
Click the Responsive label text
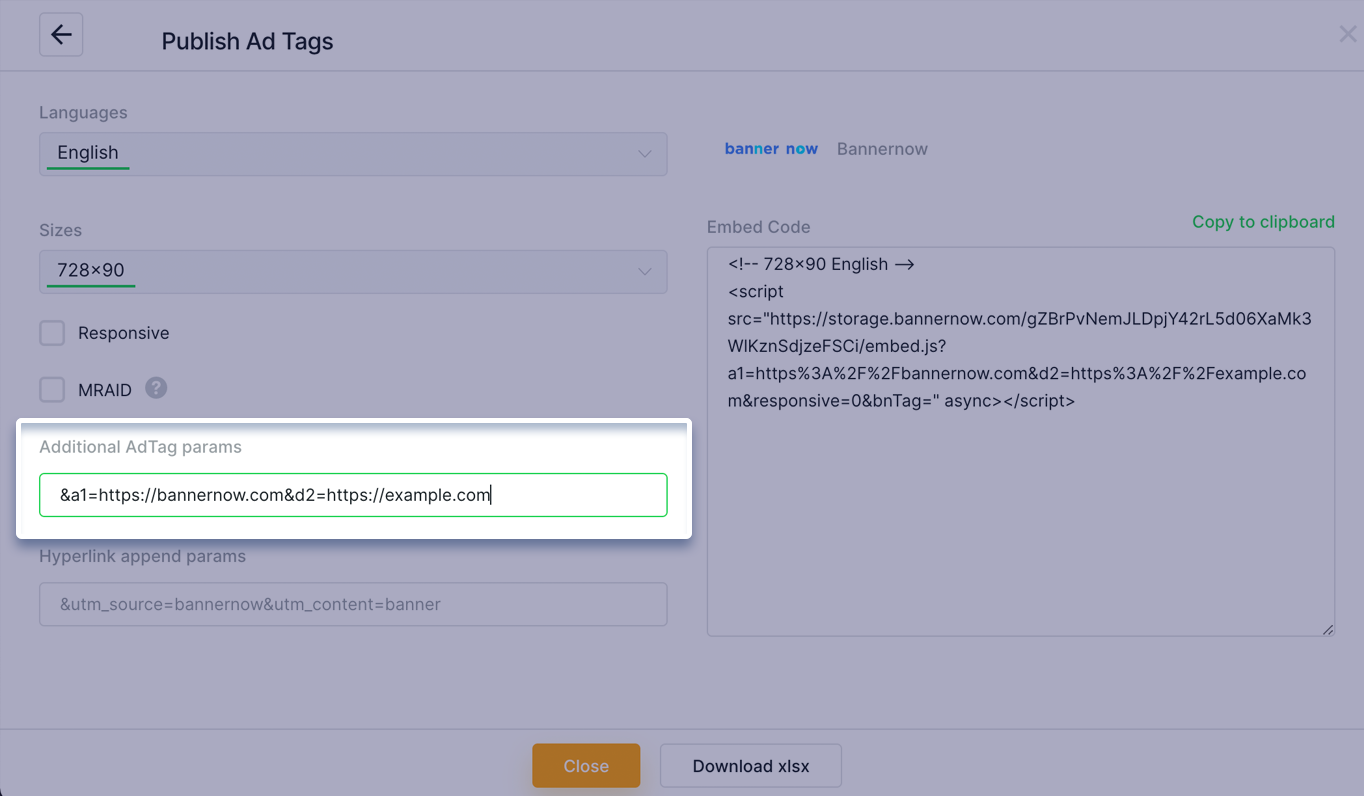click(124, 333)
